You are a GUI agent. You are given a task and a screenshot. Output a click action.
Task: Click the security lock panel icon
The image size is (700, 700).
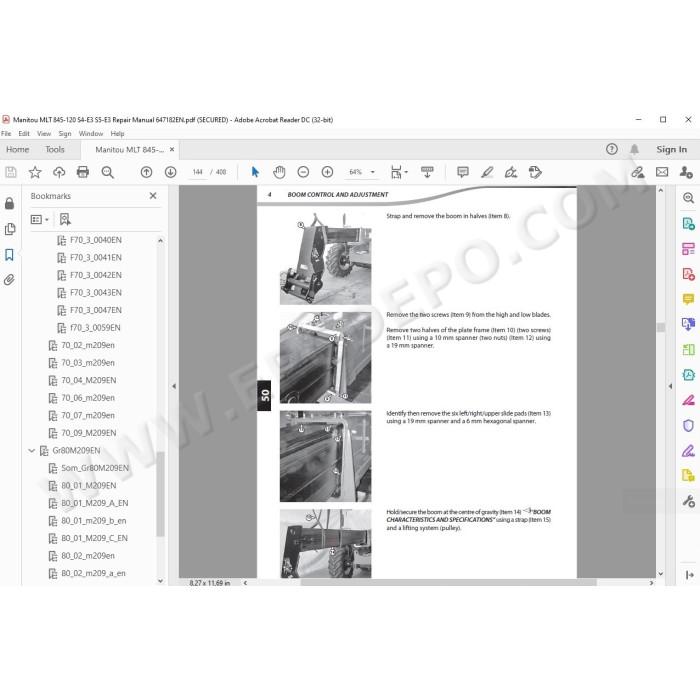pos(9,204)
